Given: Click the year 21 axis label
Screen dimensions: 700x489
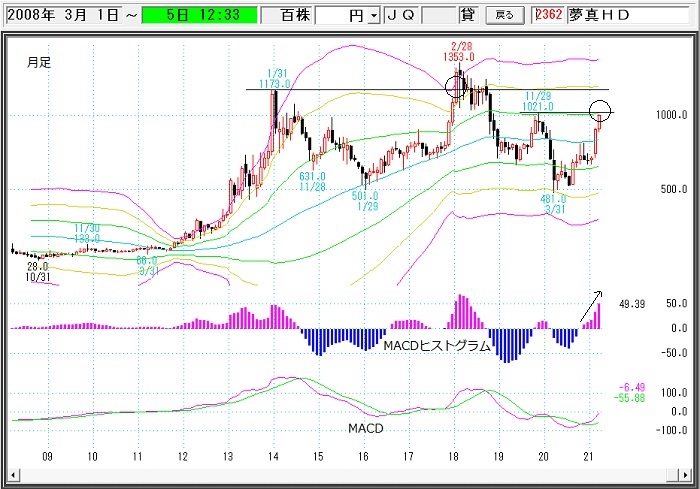Looking at the screenshot, I should pos(588,456).
